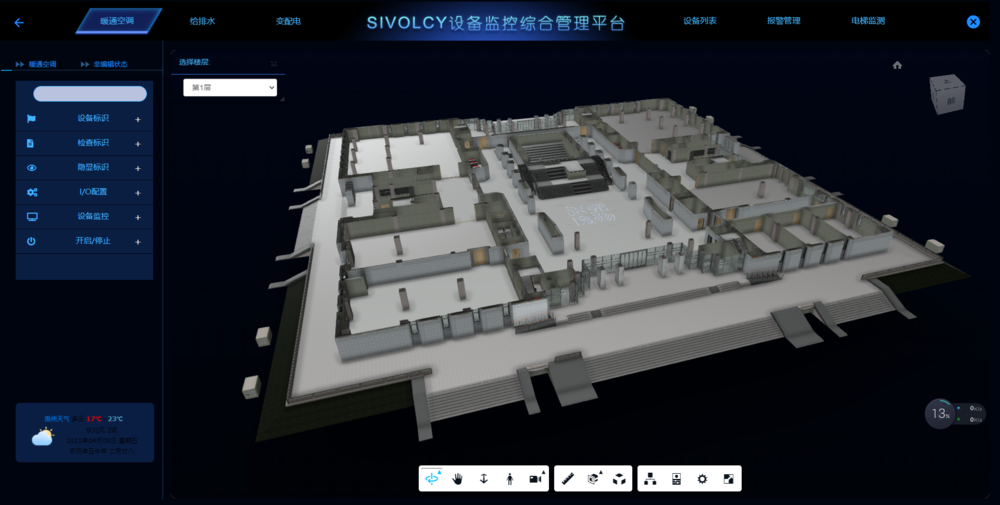This screenshot has height=505, width=1000.
Task: Click the weather cloud icon
Action: pyautogui.click(x=43, y=437)
